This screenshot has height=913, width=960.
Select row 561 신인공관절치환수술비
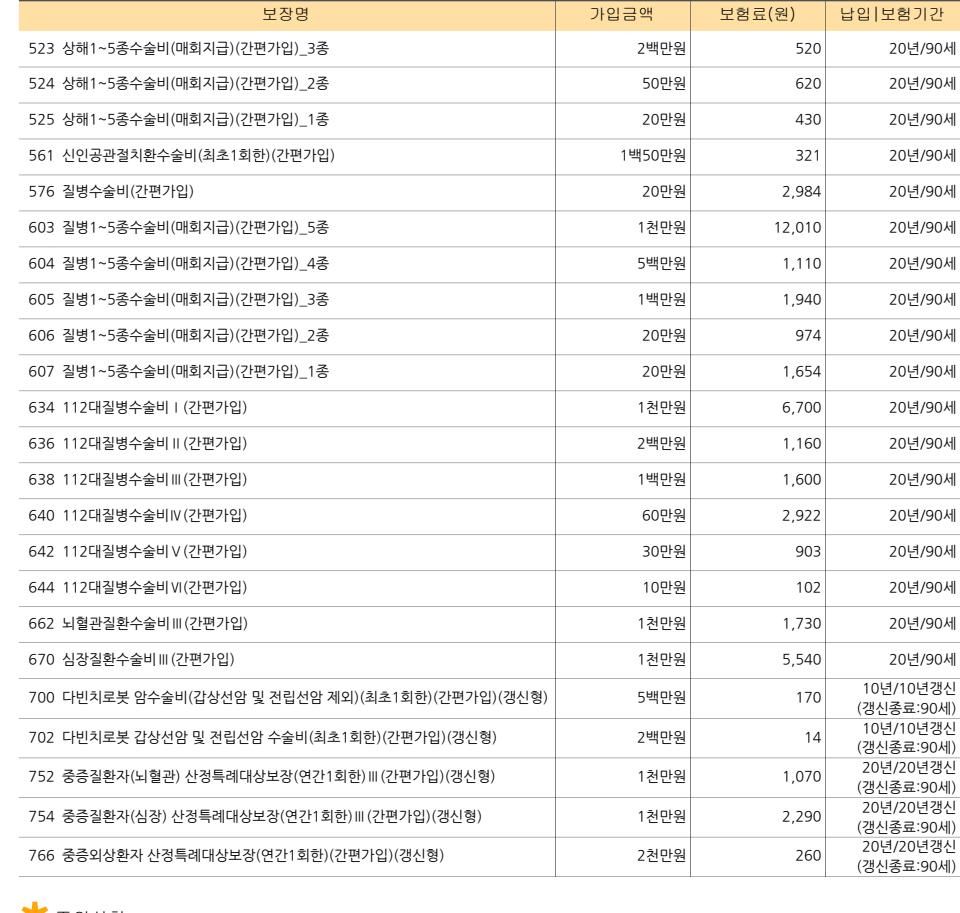coord(489,156)
